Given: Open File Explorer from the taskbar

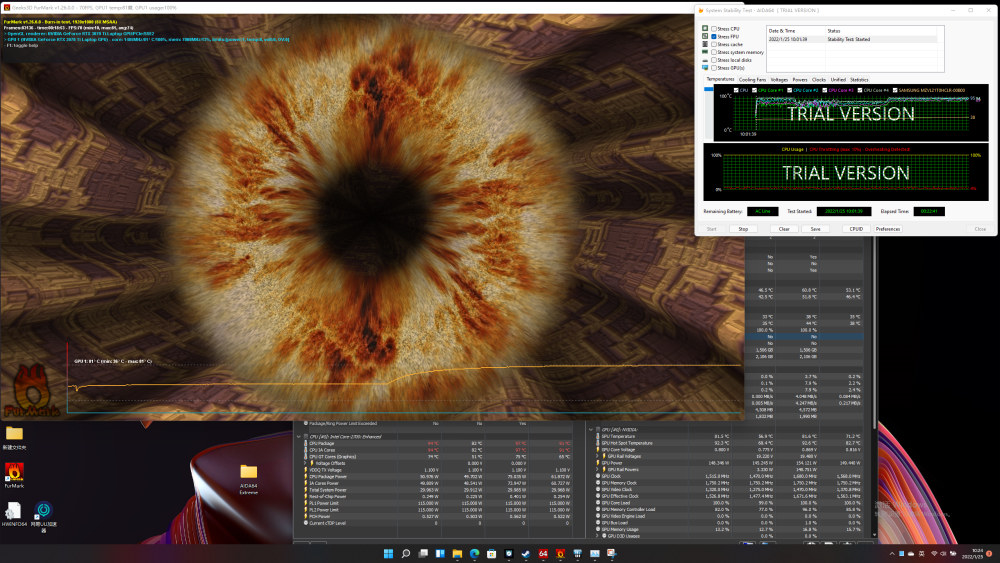Looking at the screenshot, I should pyautogui.click(x=457, y=553).
